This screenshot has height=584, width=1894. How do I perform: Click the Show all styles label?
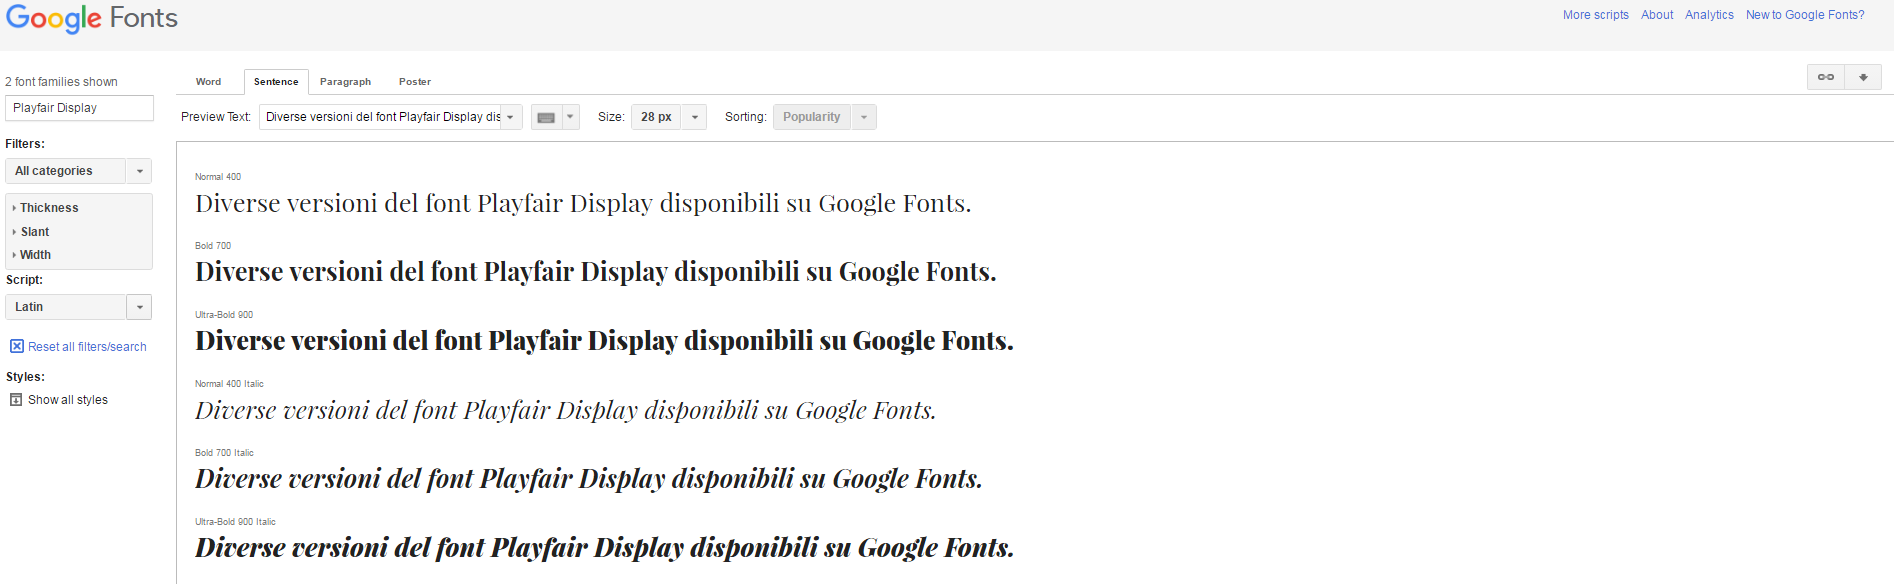[x=68, y=400]
